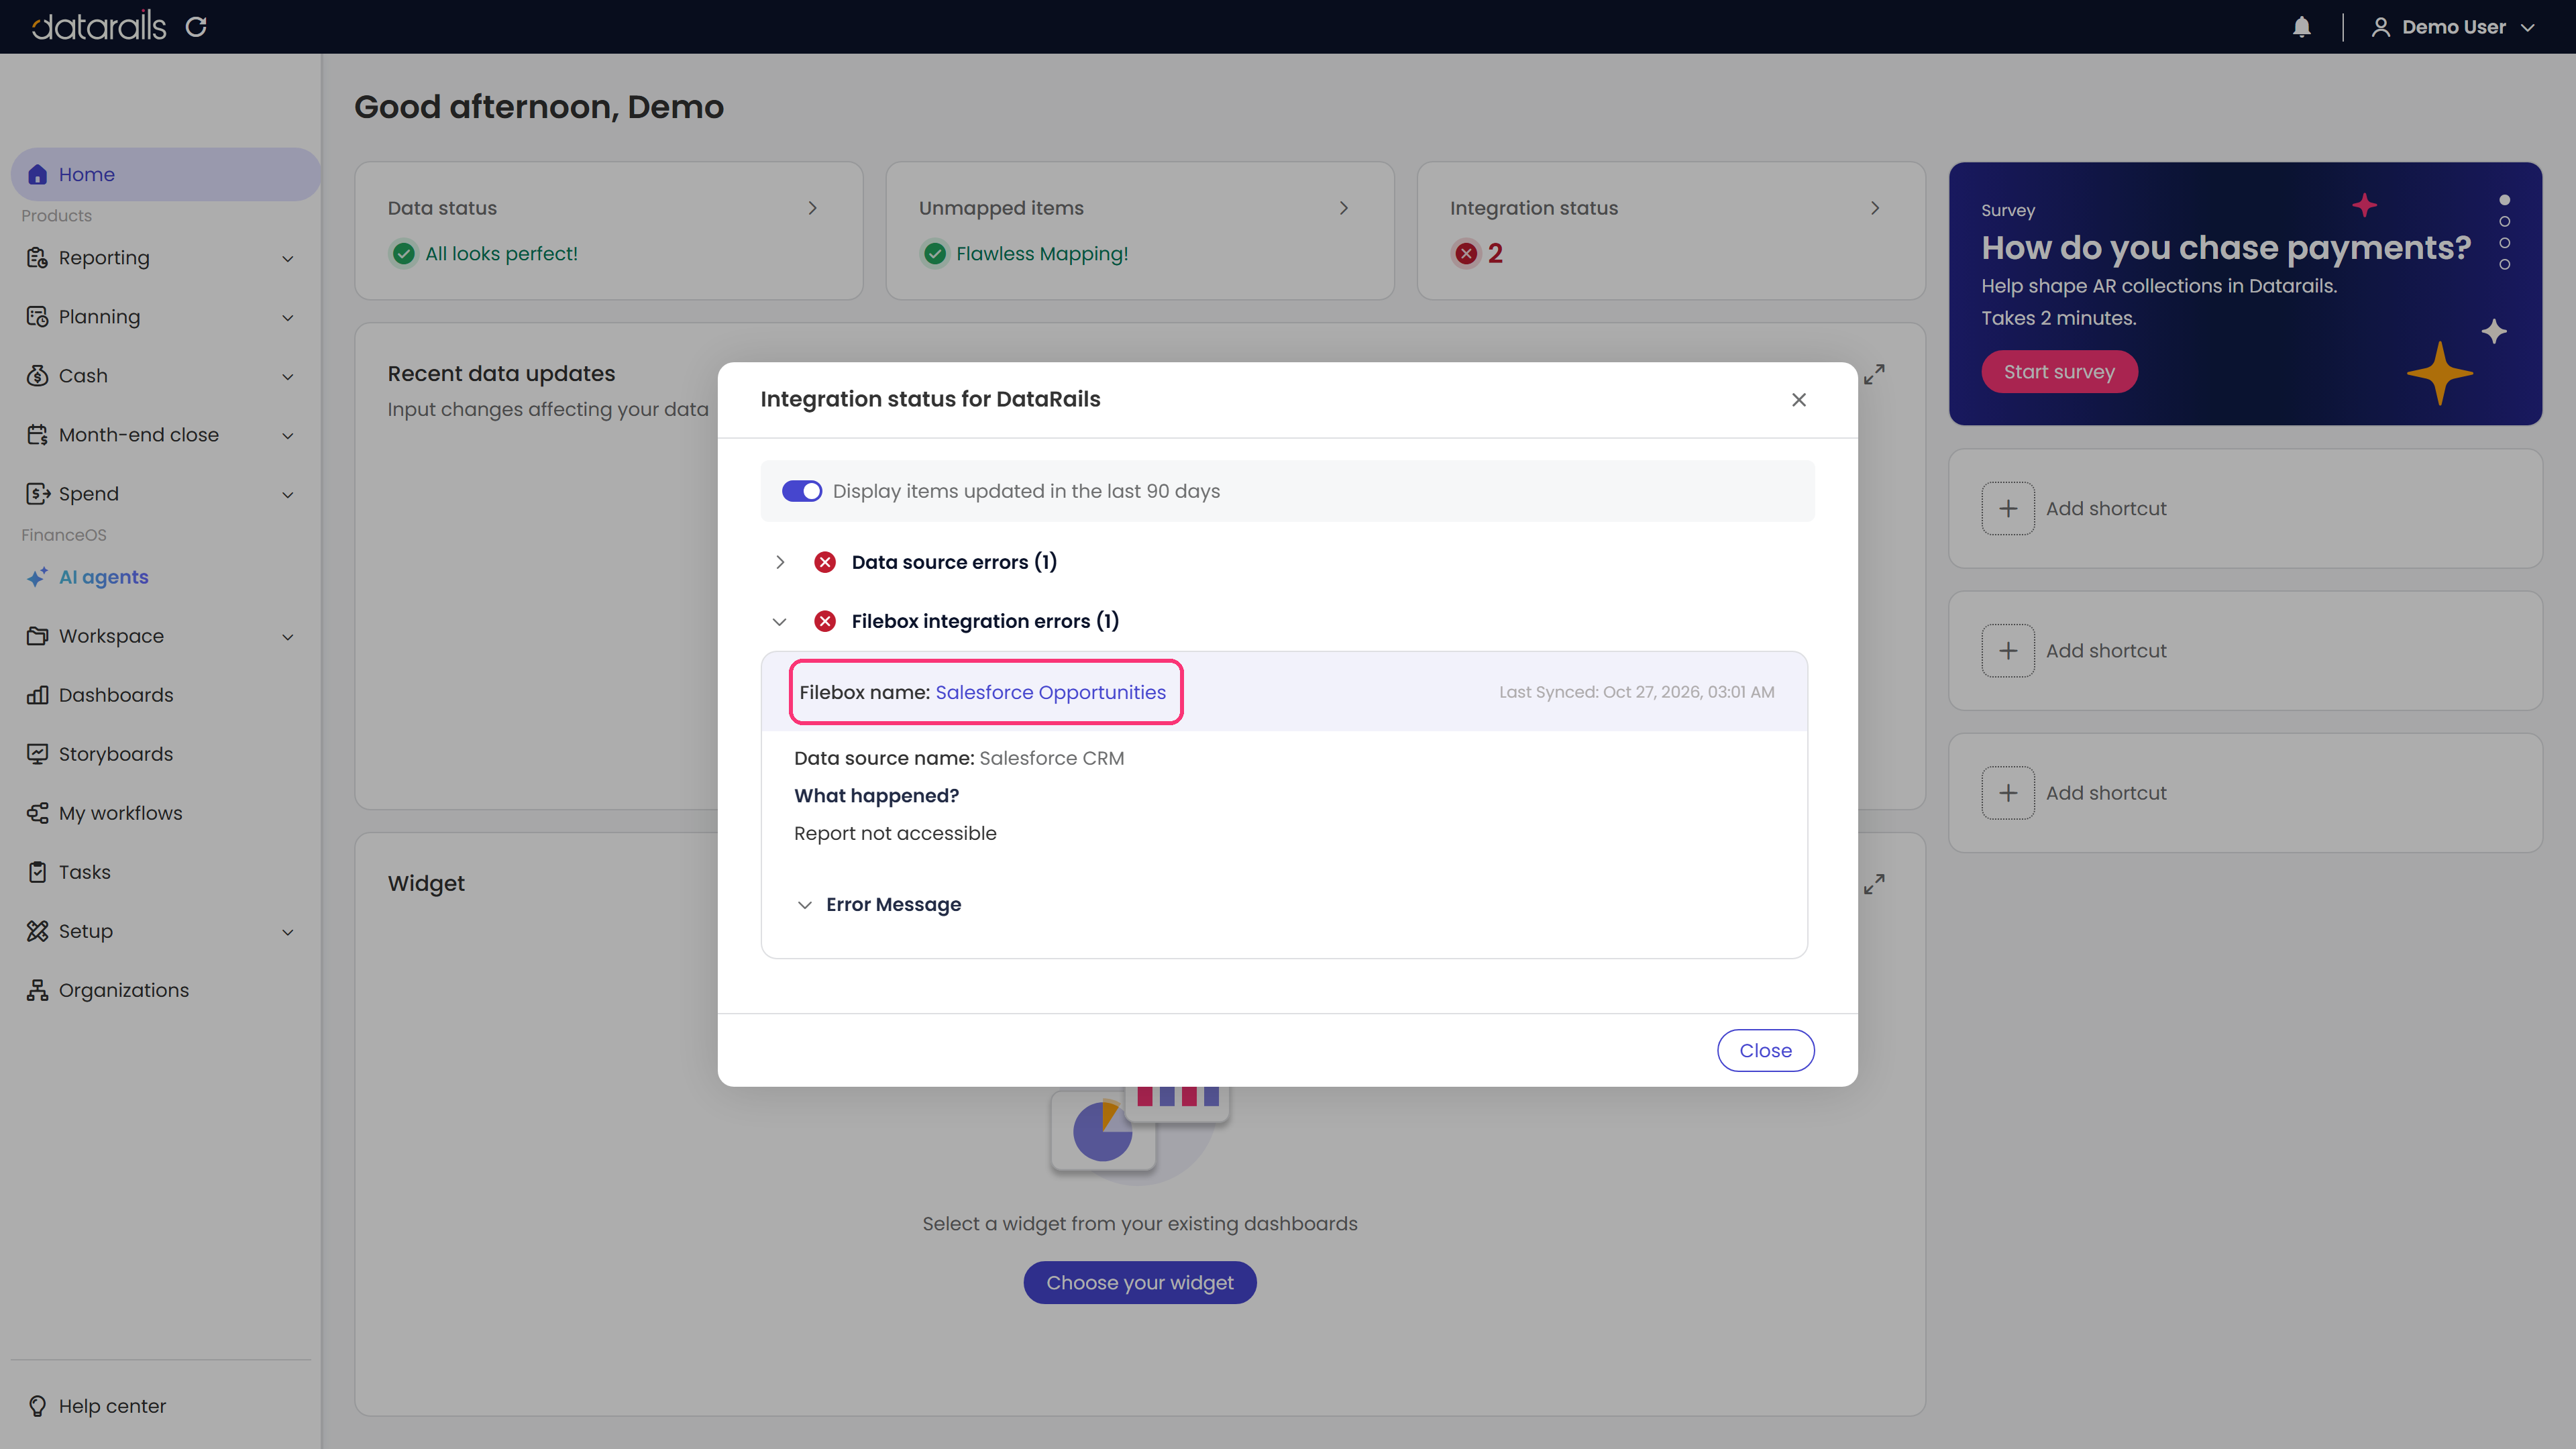This screenshot has height=1449, width=2576.
Task: Open the Salesforce Opportunities filebox link
Action: pyautogui.click(x=1050, y=692)
